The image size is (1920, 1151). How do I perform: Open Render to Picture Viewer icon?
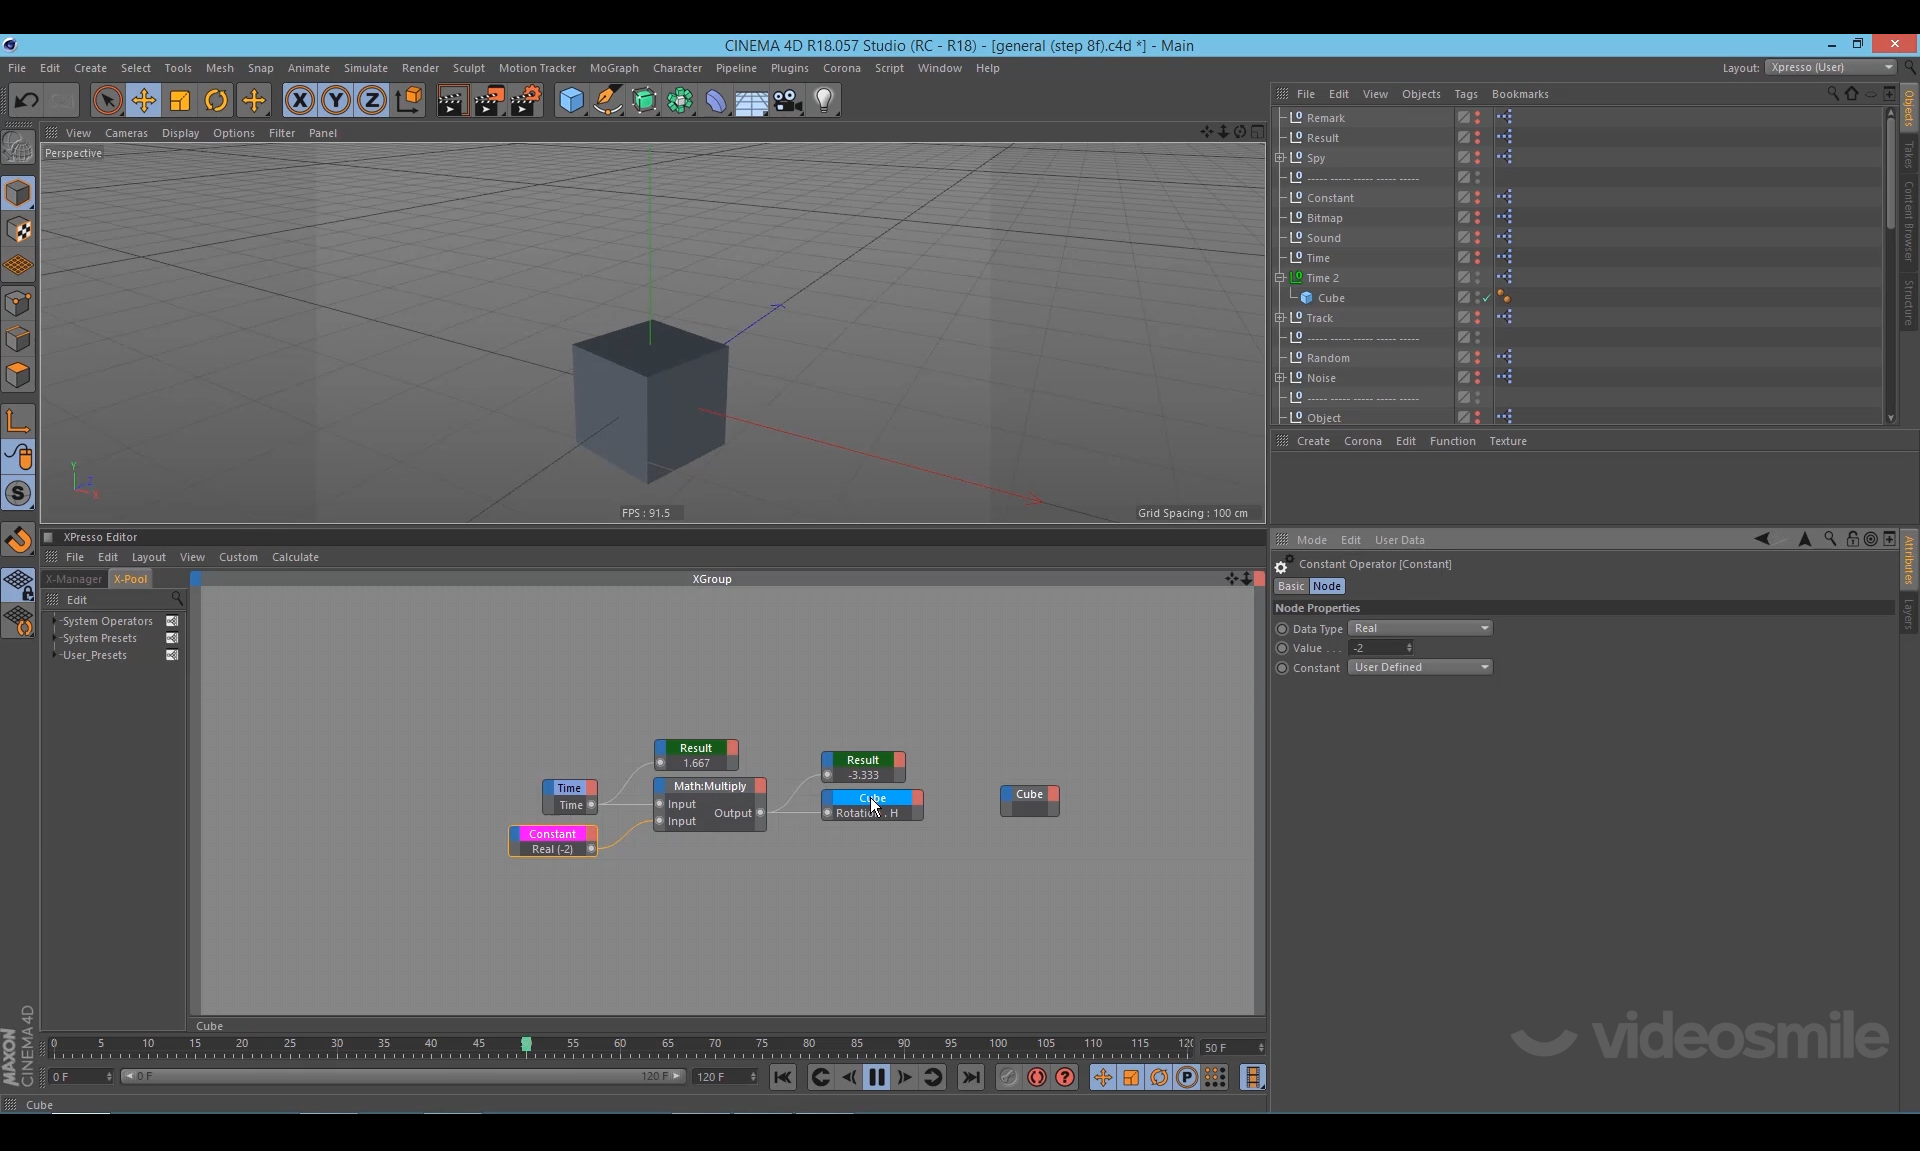489,100
